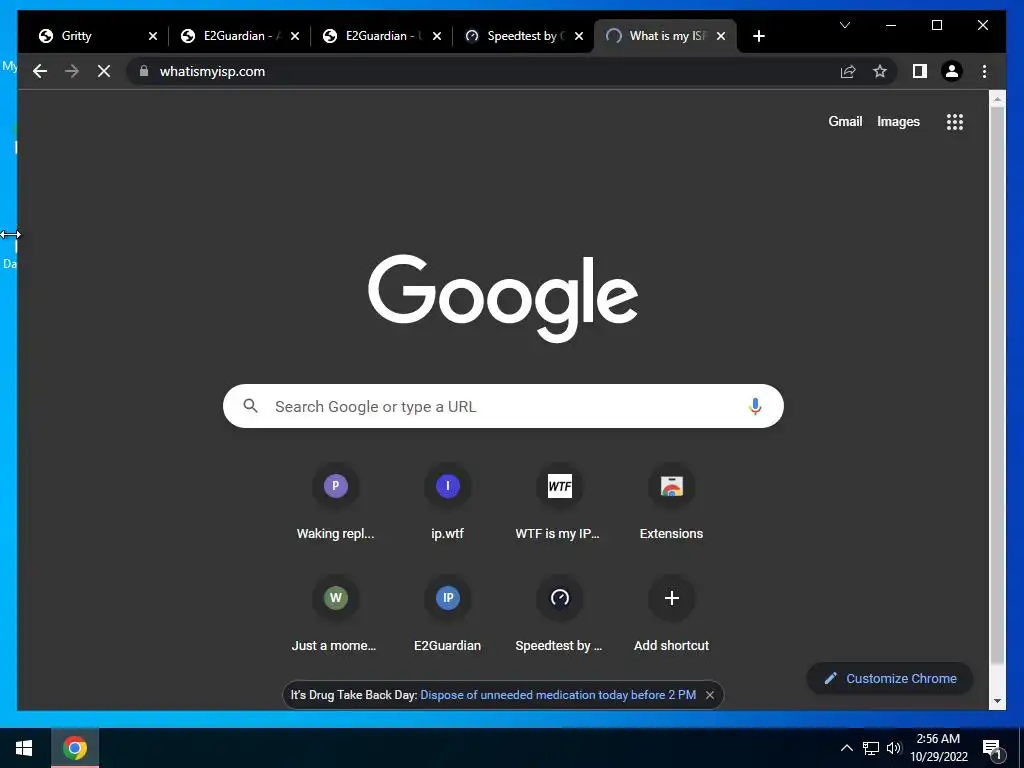Dismiss the Drug Take Back Day notice

710,695
